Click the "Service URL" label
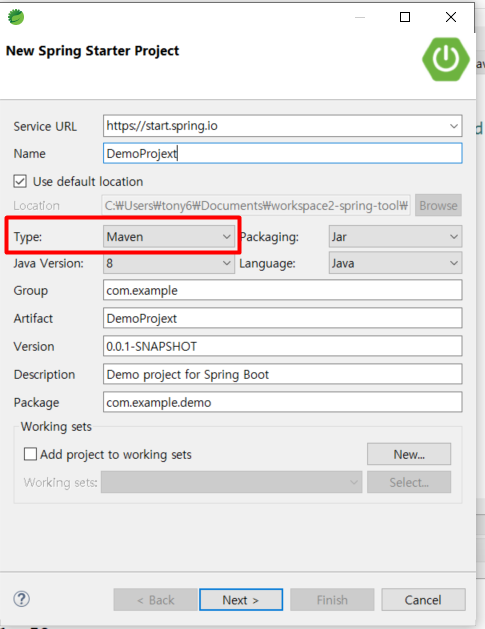485x629 pixels. (x=45, y=126)
